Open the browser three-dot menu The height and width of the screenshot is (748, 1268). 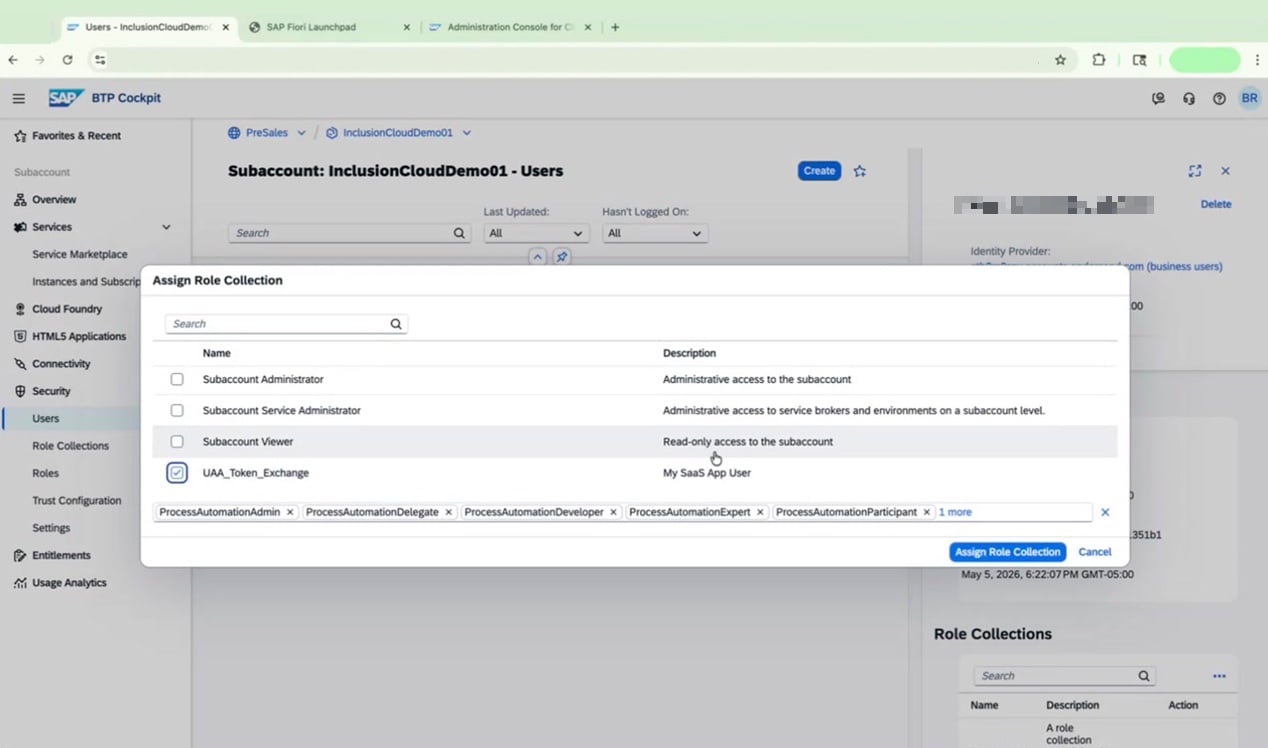pos(1257,60)
